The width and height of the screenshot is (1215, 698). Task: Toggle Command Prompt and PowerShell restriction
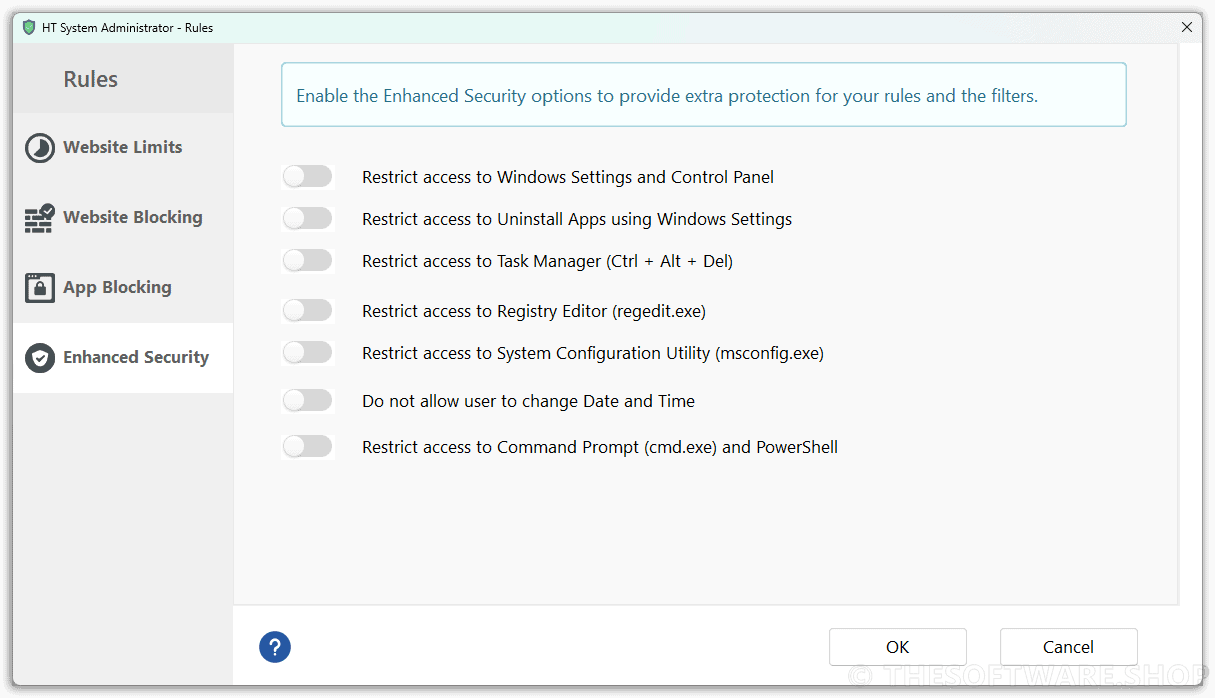(307, 447)
